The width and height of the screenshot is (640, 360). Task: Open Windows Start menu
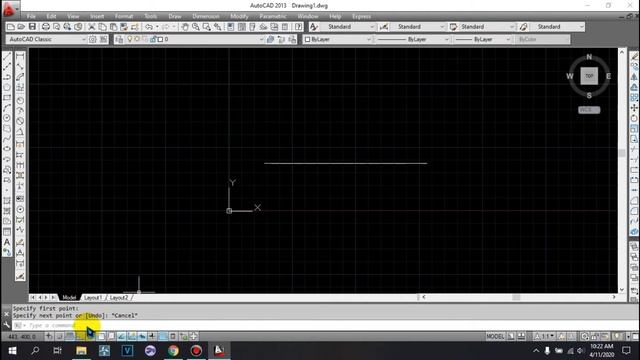12,351
